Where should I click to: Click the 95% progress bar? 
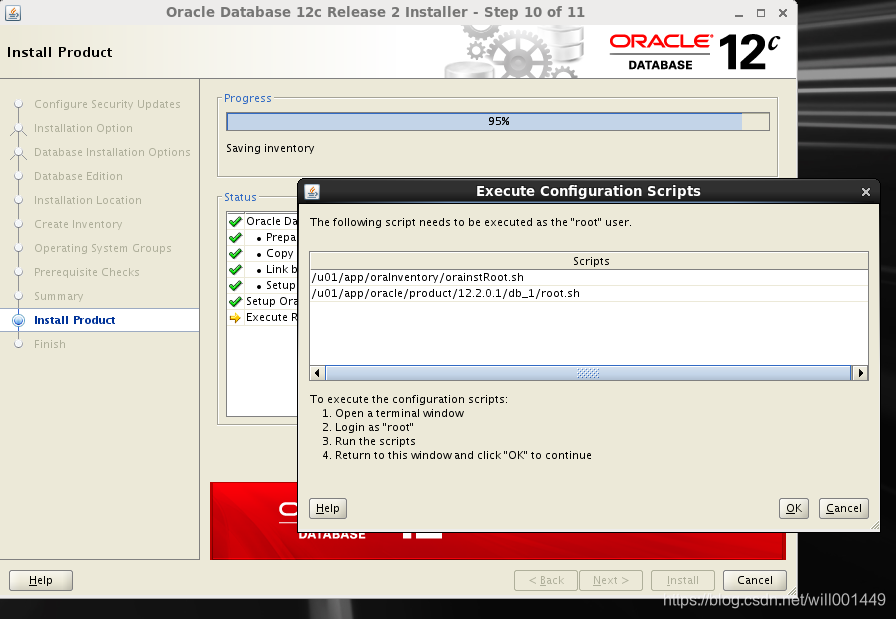point(498,121)
